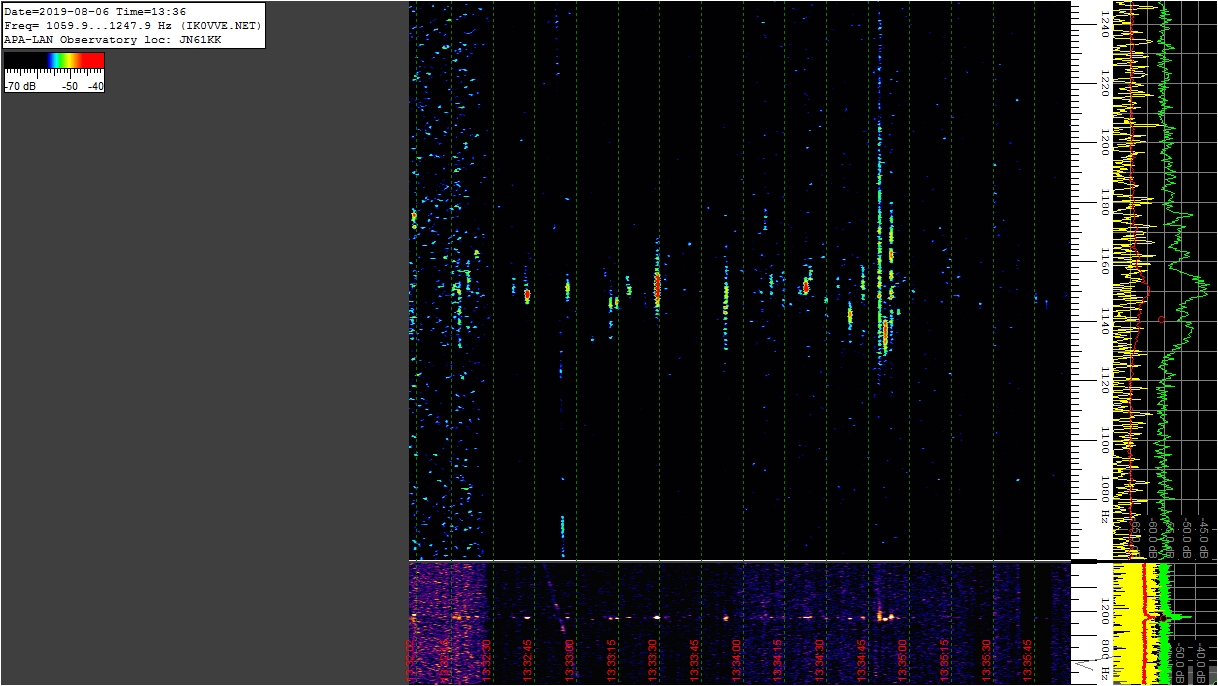Pick the 13:34:00 time label
The width and height of the screenshot is (1218, 686).
pos(737,661)
